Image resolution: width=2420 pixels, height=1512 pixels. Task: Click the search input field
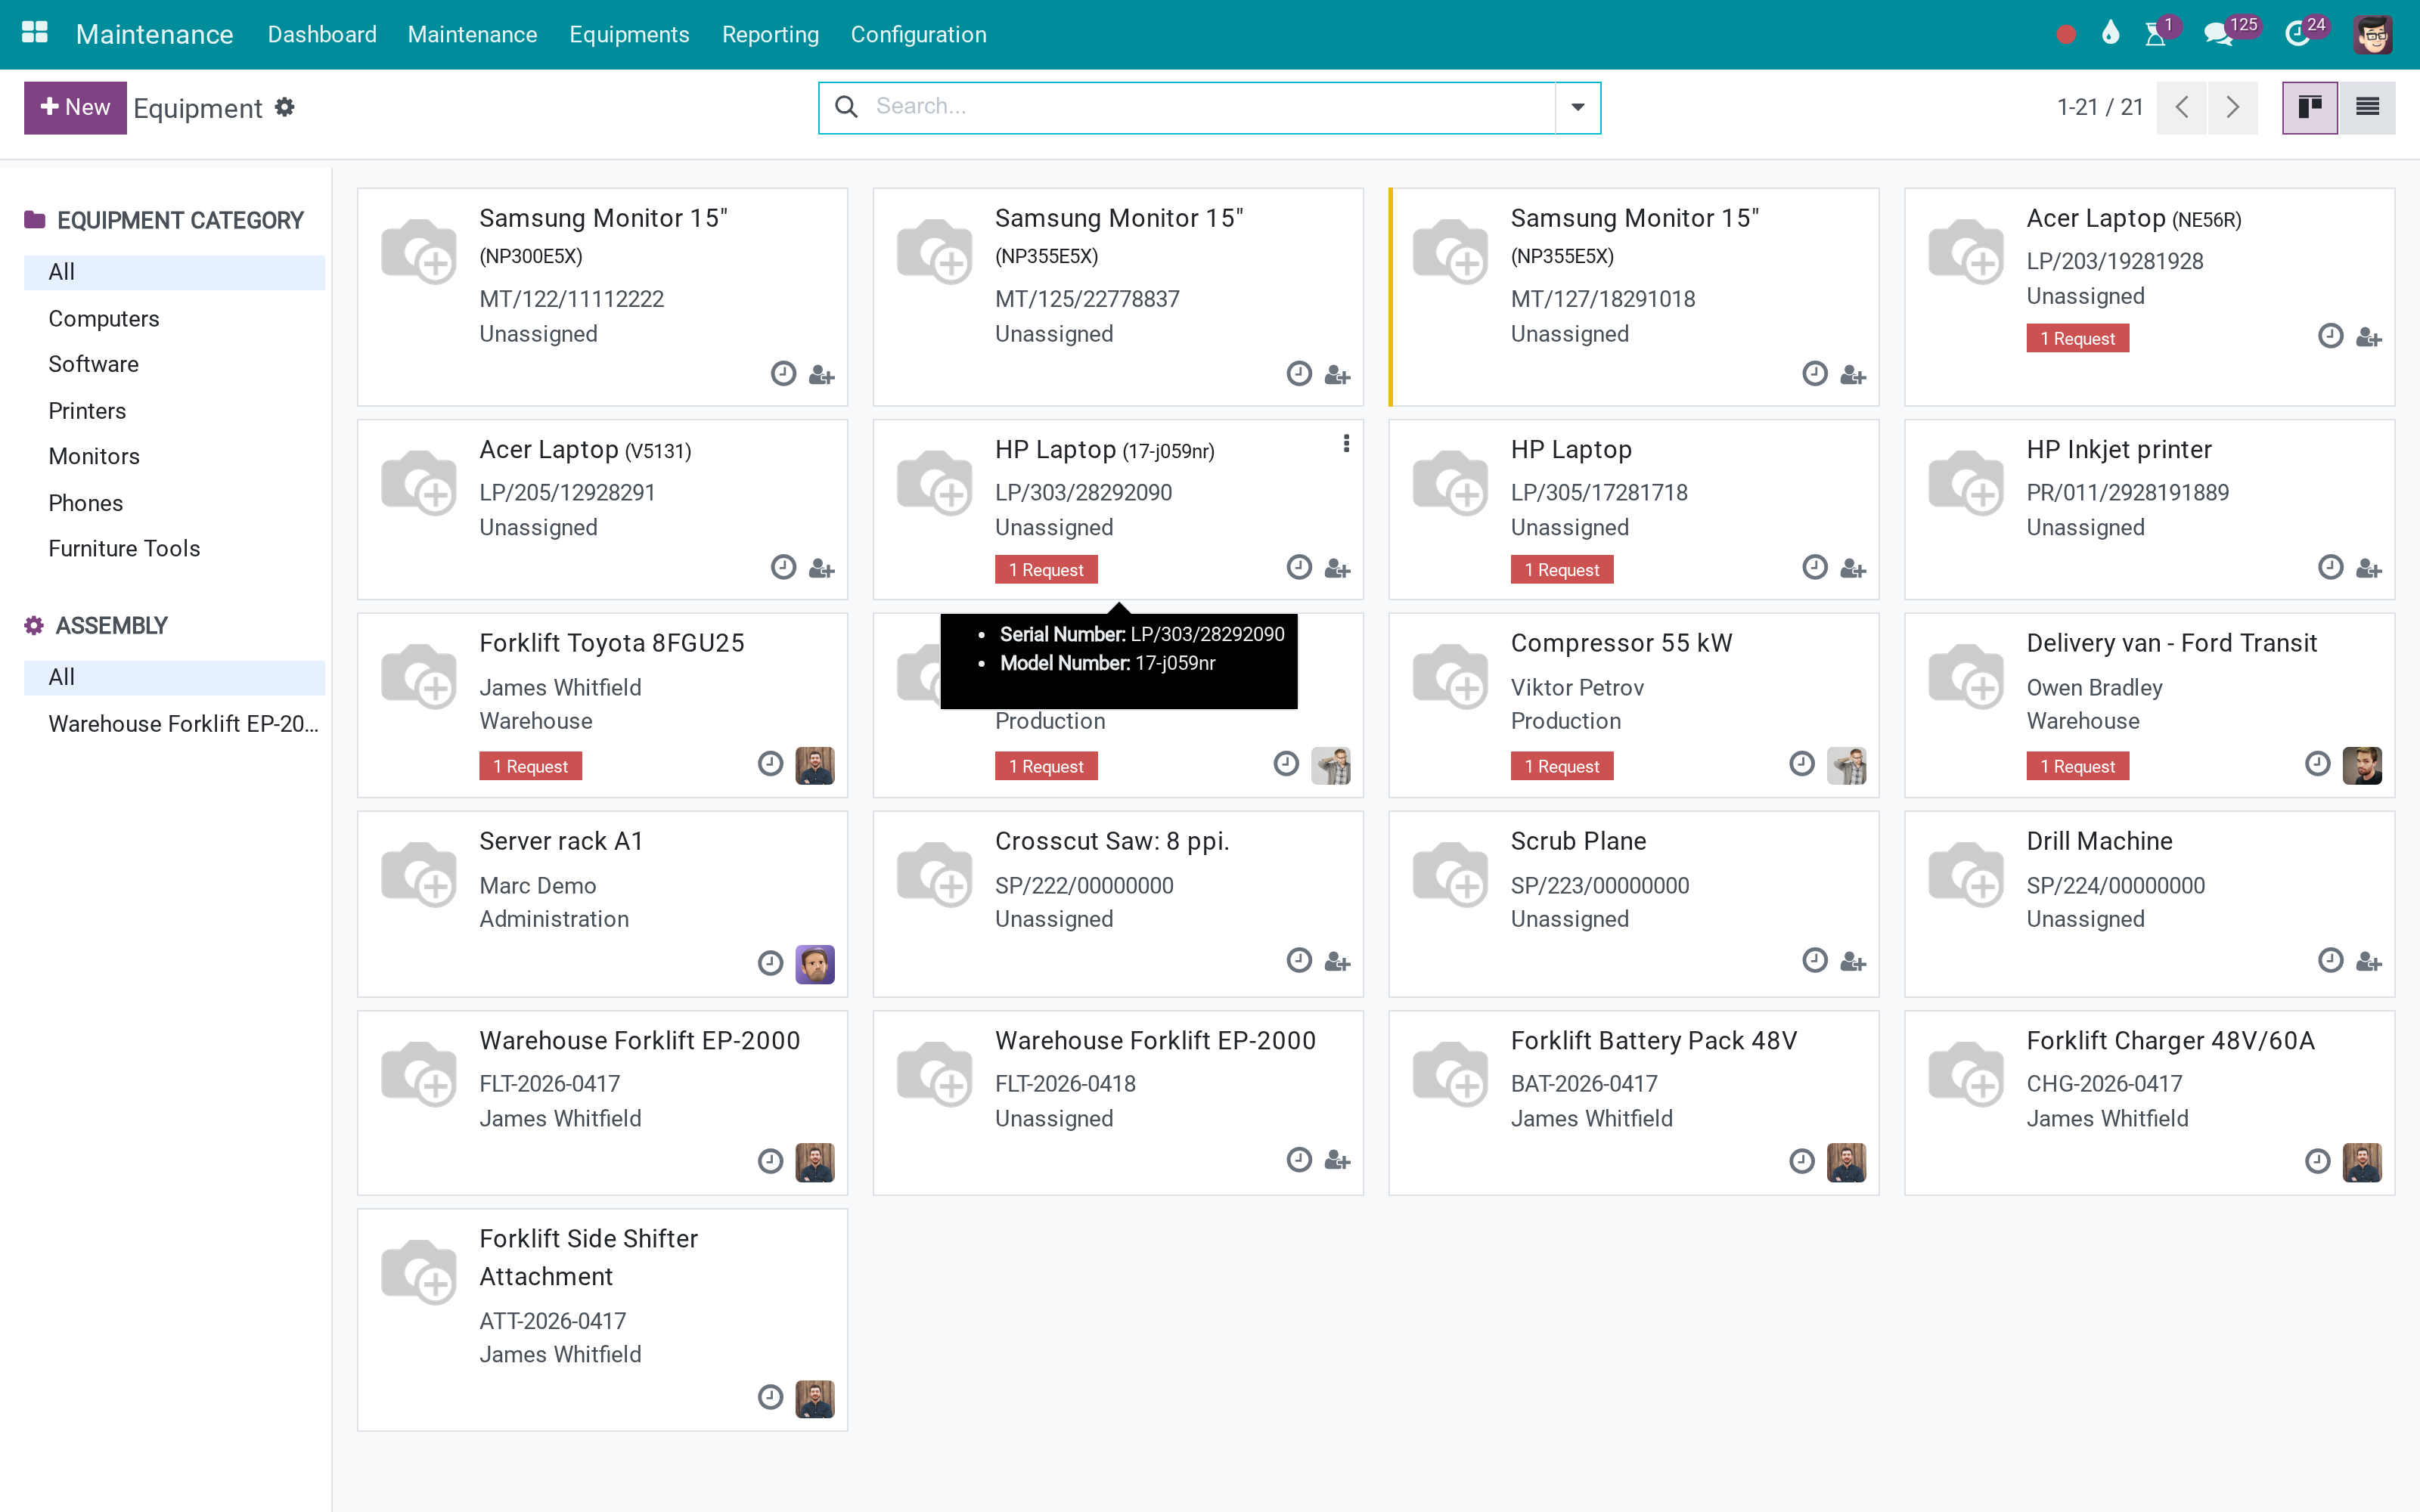click(1210, 107)
